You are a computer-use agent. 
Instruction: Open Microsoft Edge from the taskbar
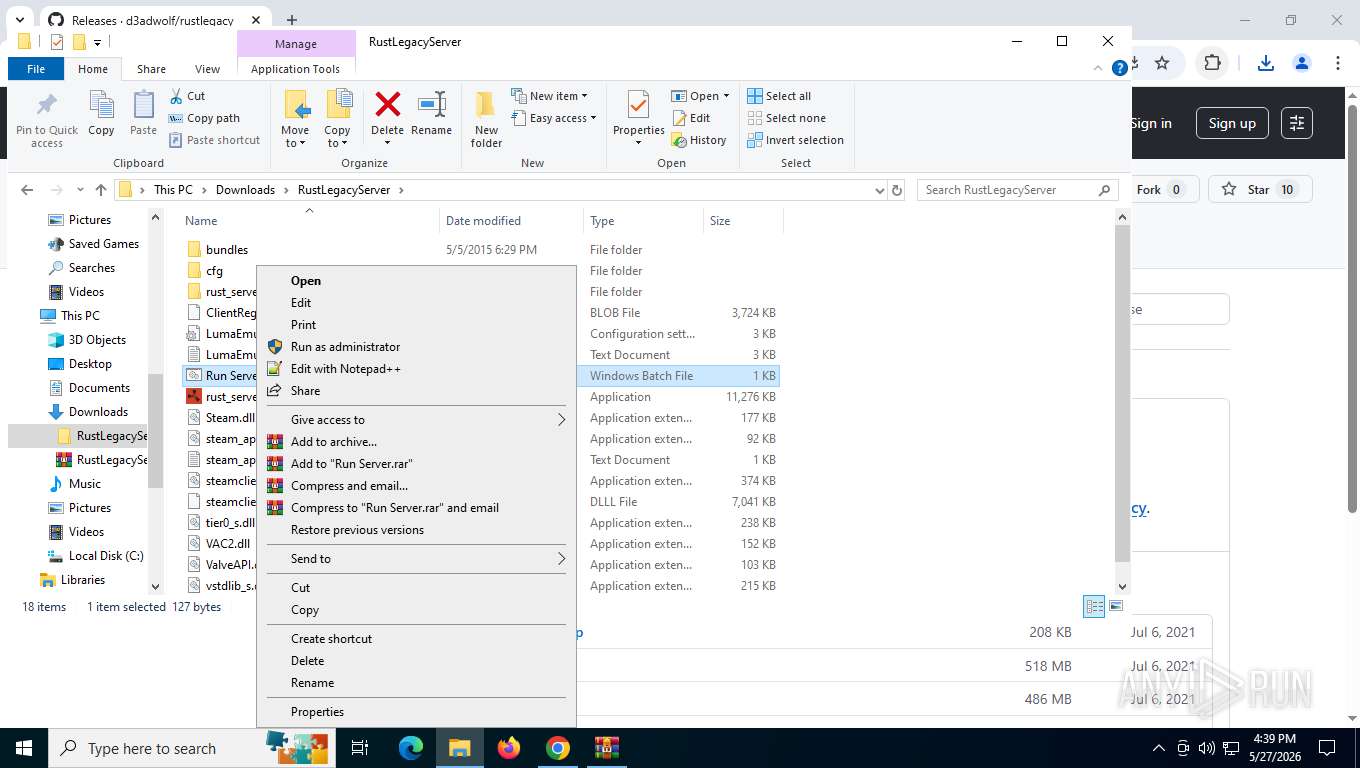[x=411, y=748]
